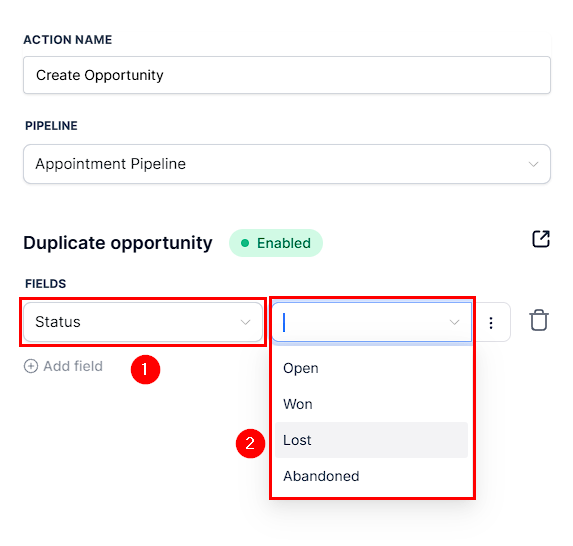
Task: Click the Appointment Pipeline chevron arrow
Action: click(x=533, y=164)
